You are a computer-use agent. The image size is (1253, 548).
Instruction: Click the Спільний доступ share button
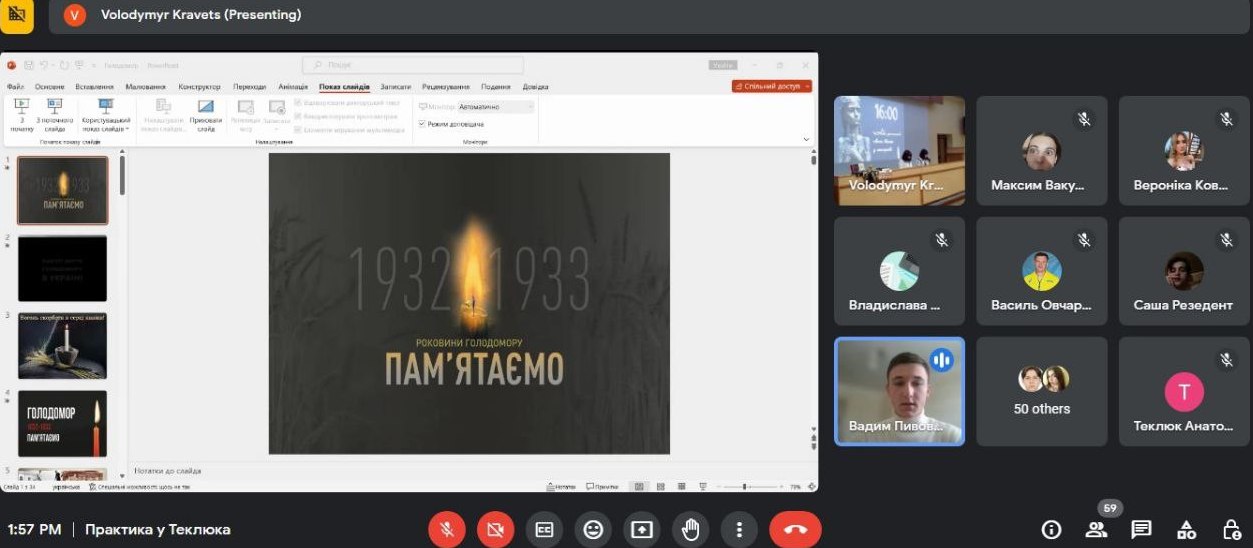(772, 87)
